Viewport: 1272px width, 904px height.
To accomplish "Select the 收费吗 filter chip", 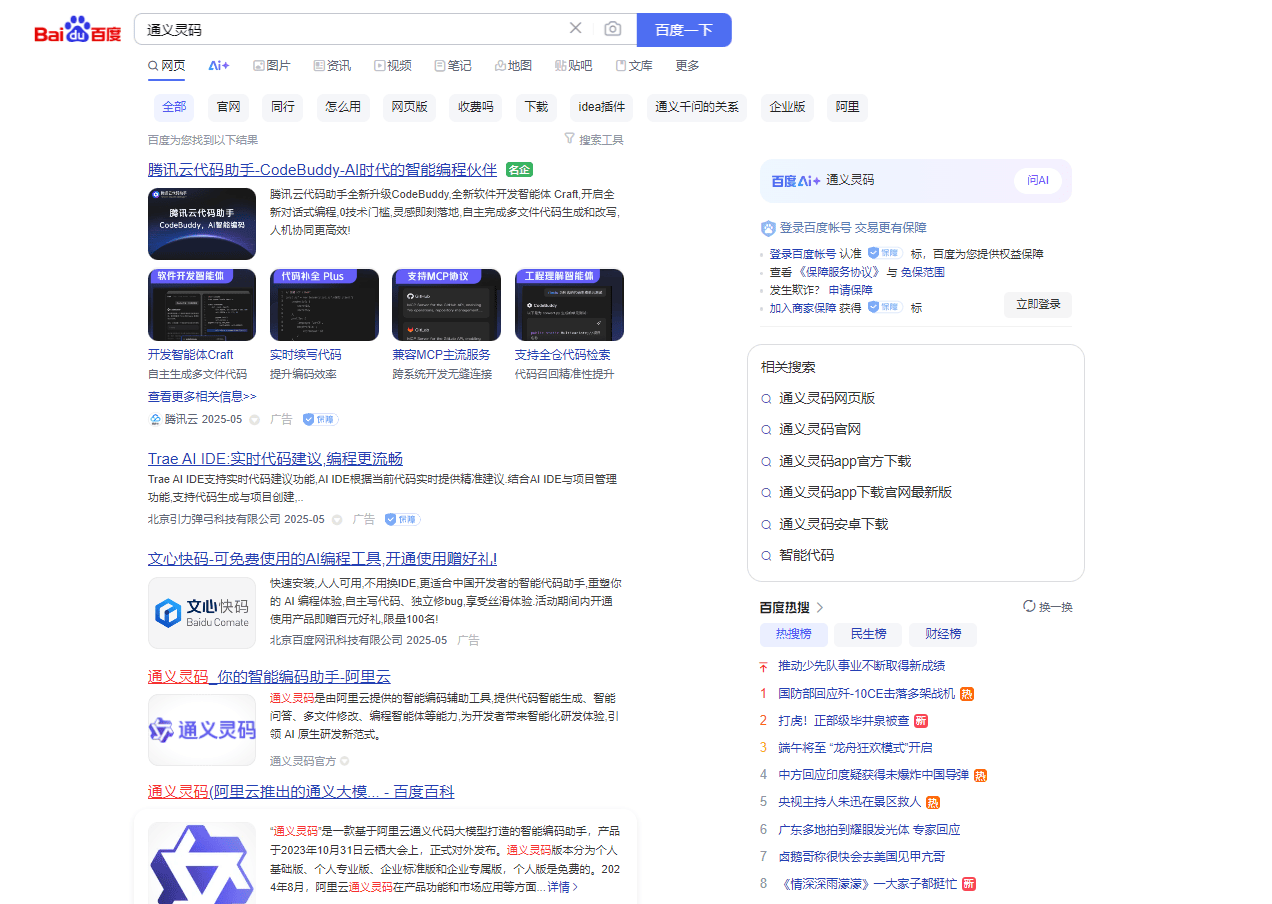I will [476, 107].
